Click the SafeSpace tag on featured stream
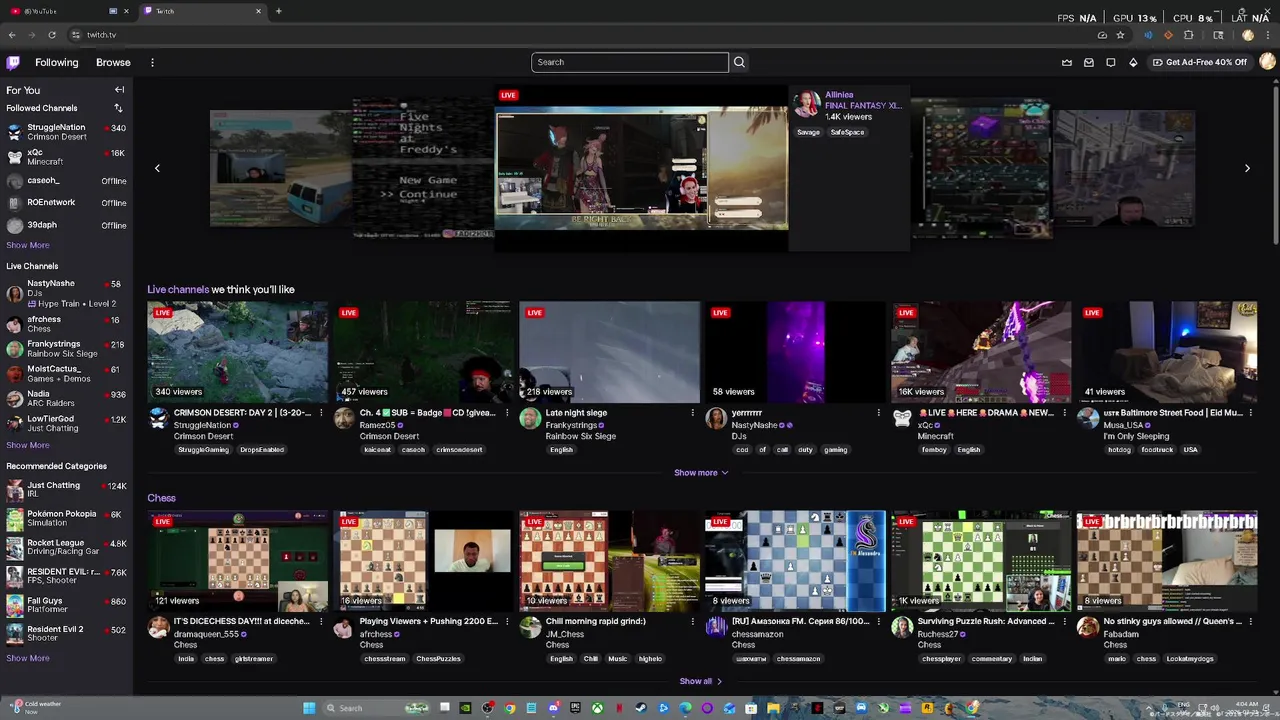Screen dimensions: 1280x720 (x=847, y=132)
